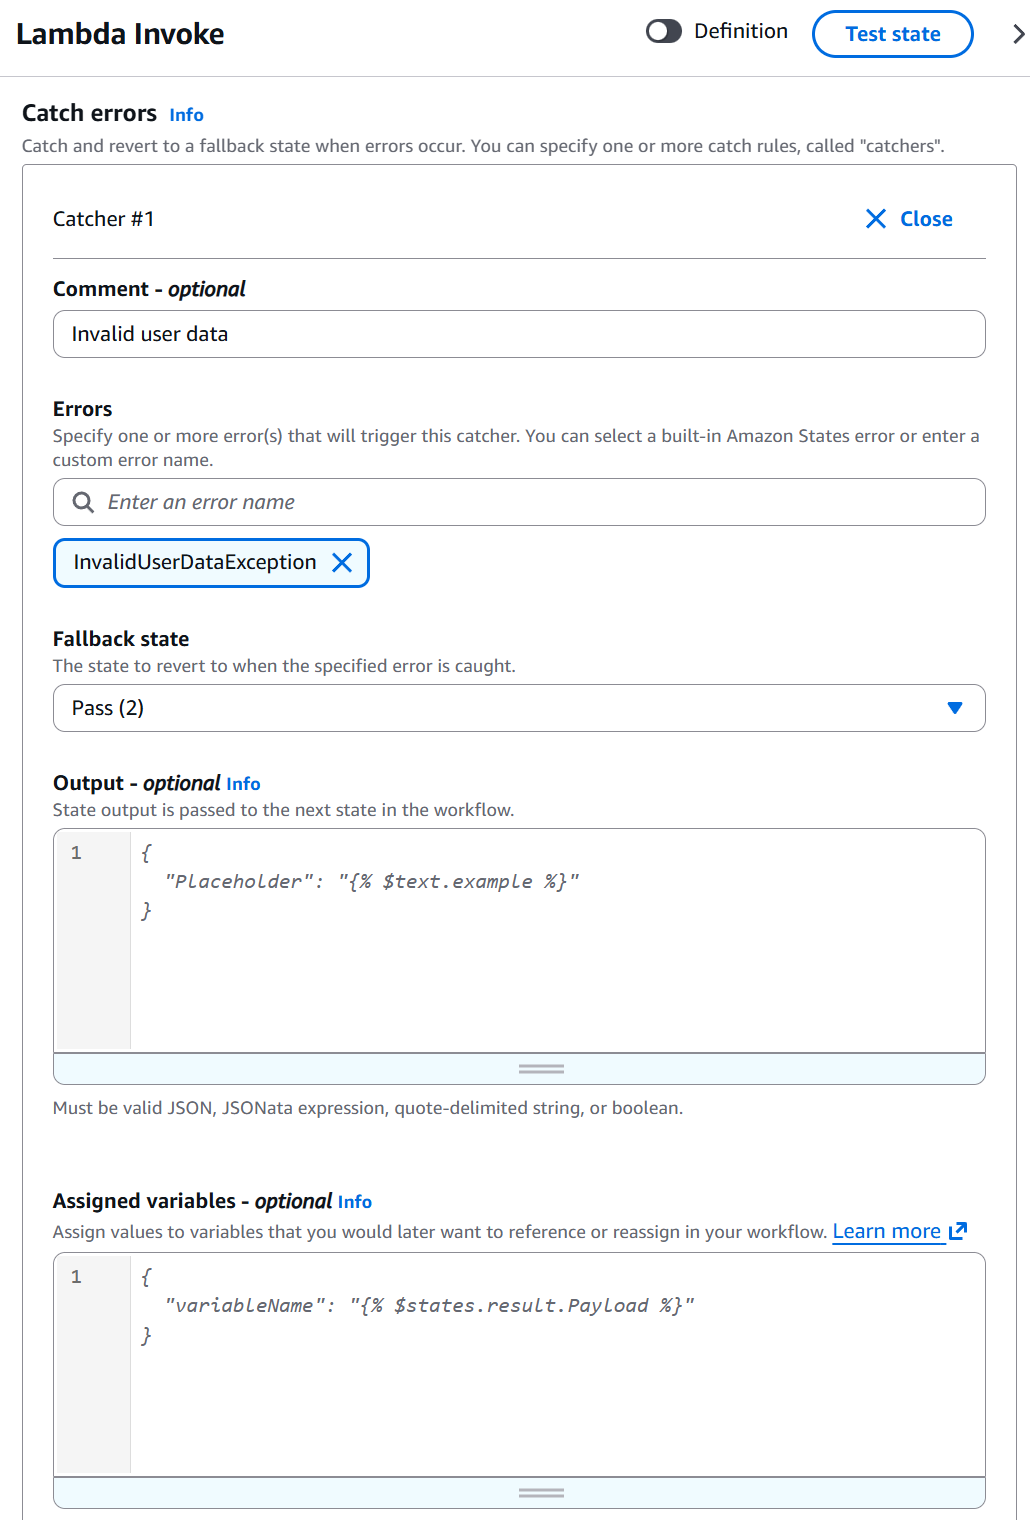Remove the InvalidUserDataException error tag
Image resolution: width=1030 pixels, height=1520 pixels.
coord(343,562)
